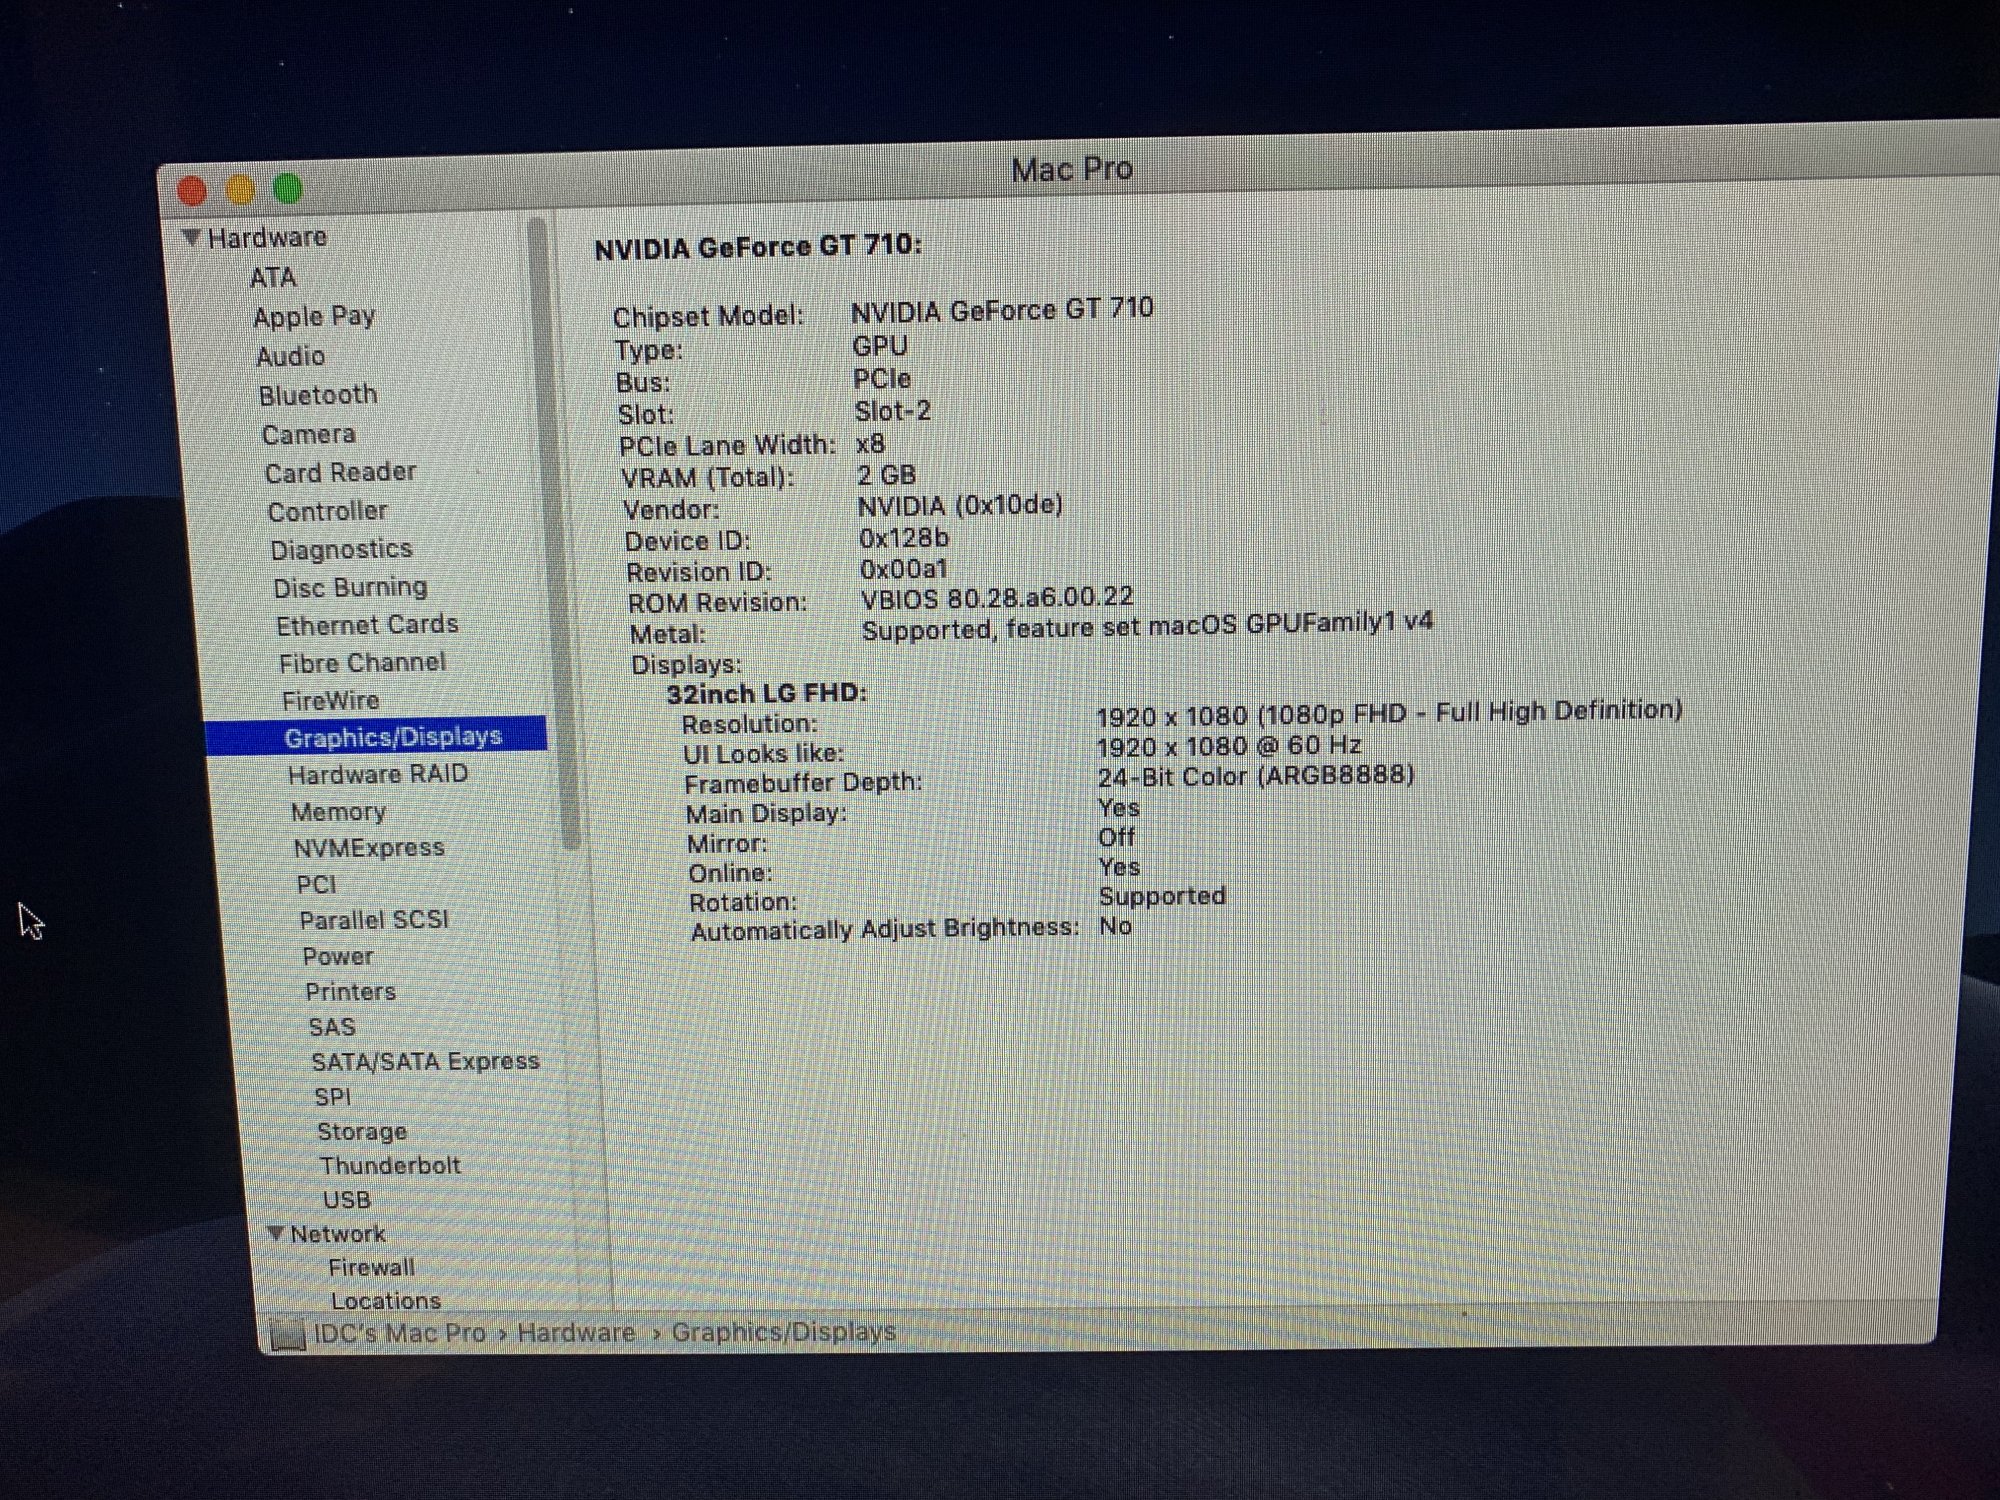Open the USB hardware section
This screenshot has height=1500, width=2000.
[x=347, y=1199]
